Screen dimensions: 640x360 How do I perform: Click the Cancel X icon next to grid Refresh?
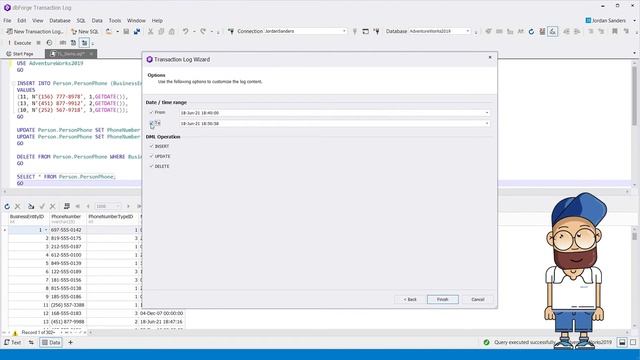point(18,207)
